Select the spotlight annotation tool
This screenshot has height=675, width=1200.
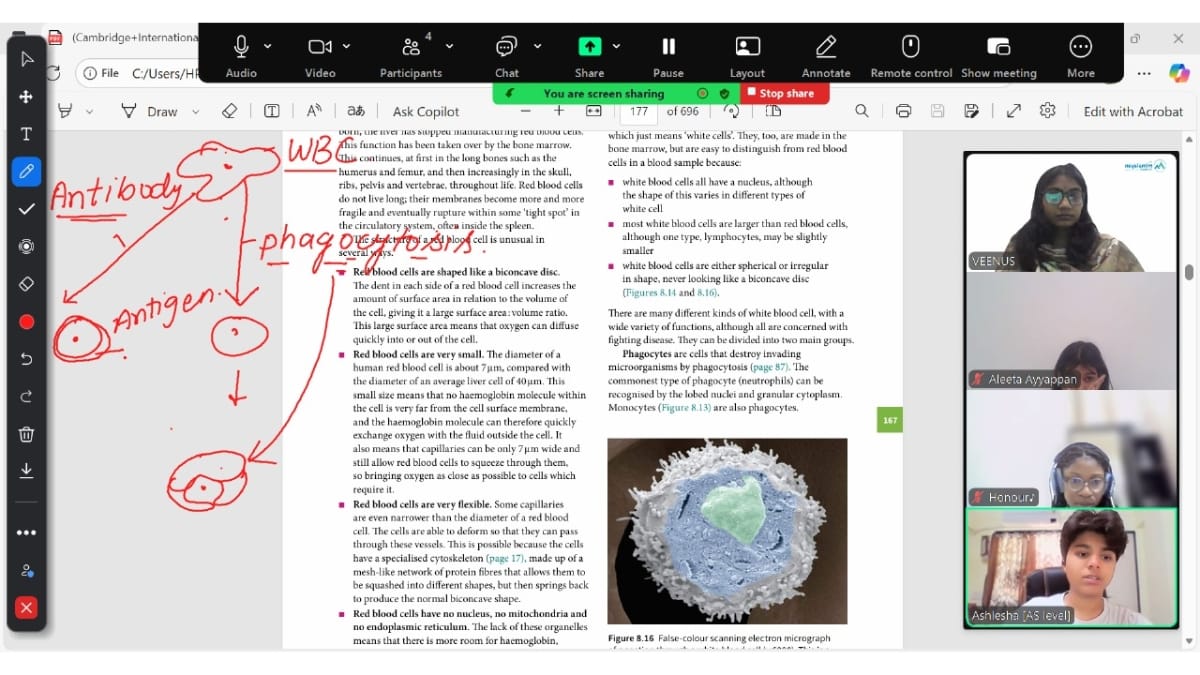pyautogui.click(x=26, y=246)
